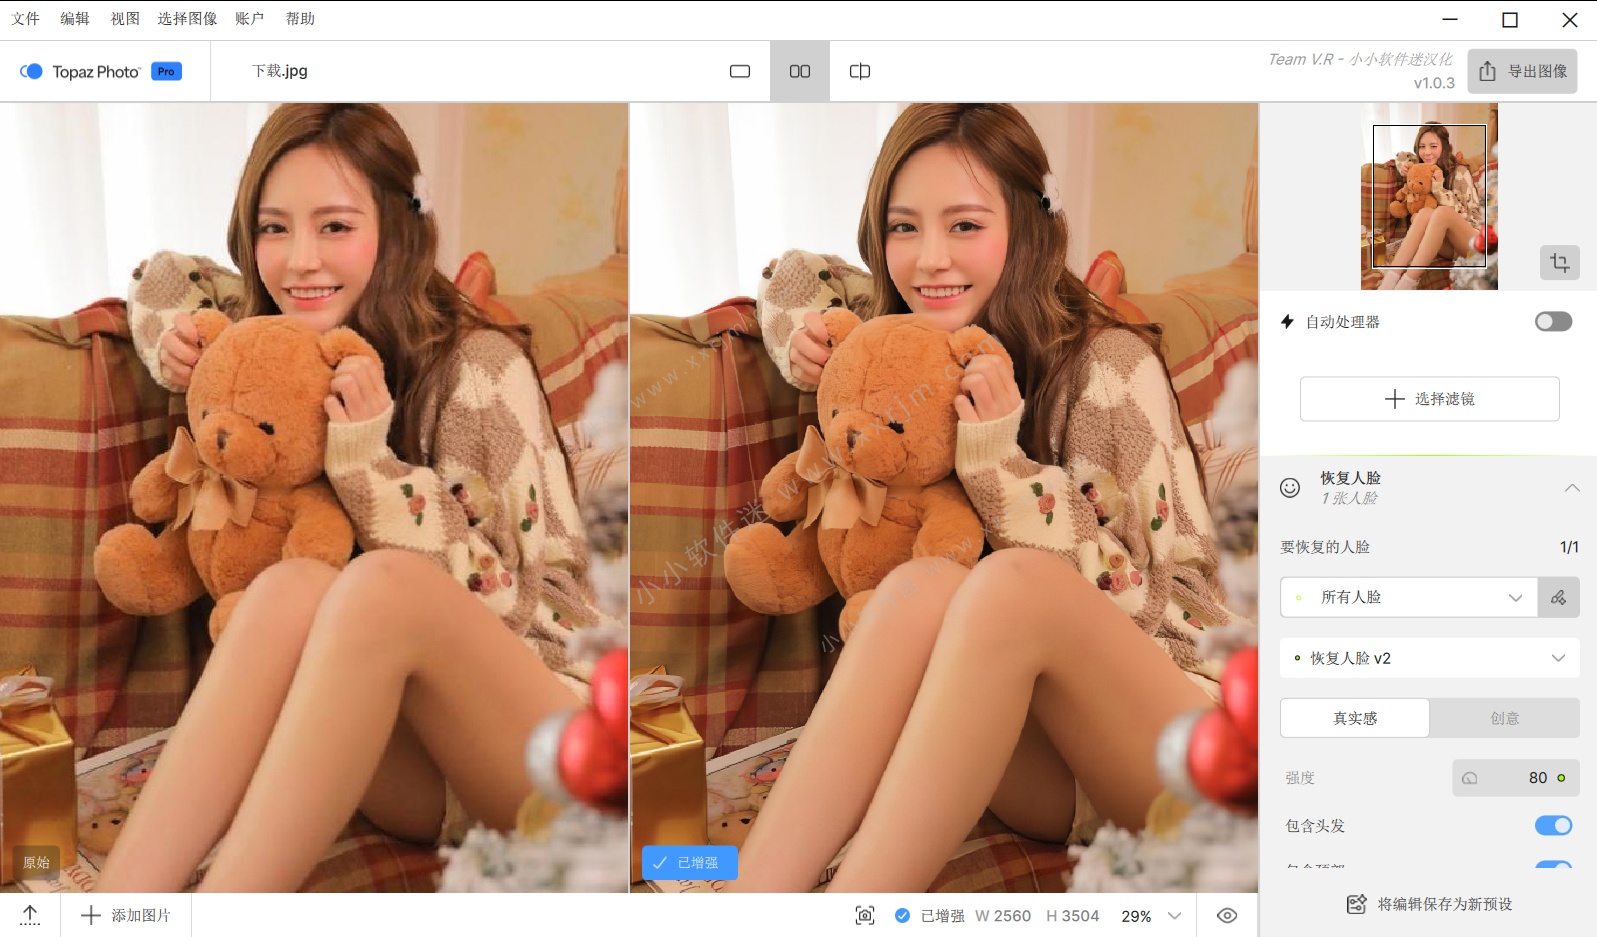Click the 导出图像 button
1597x937 pixels.
coord(1522,71)
